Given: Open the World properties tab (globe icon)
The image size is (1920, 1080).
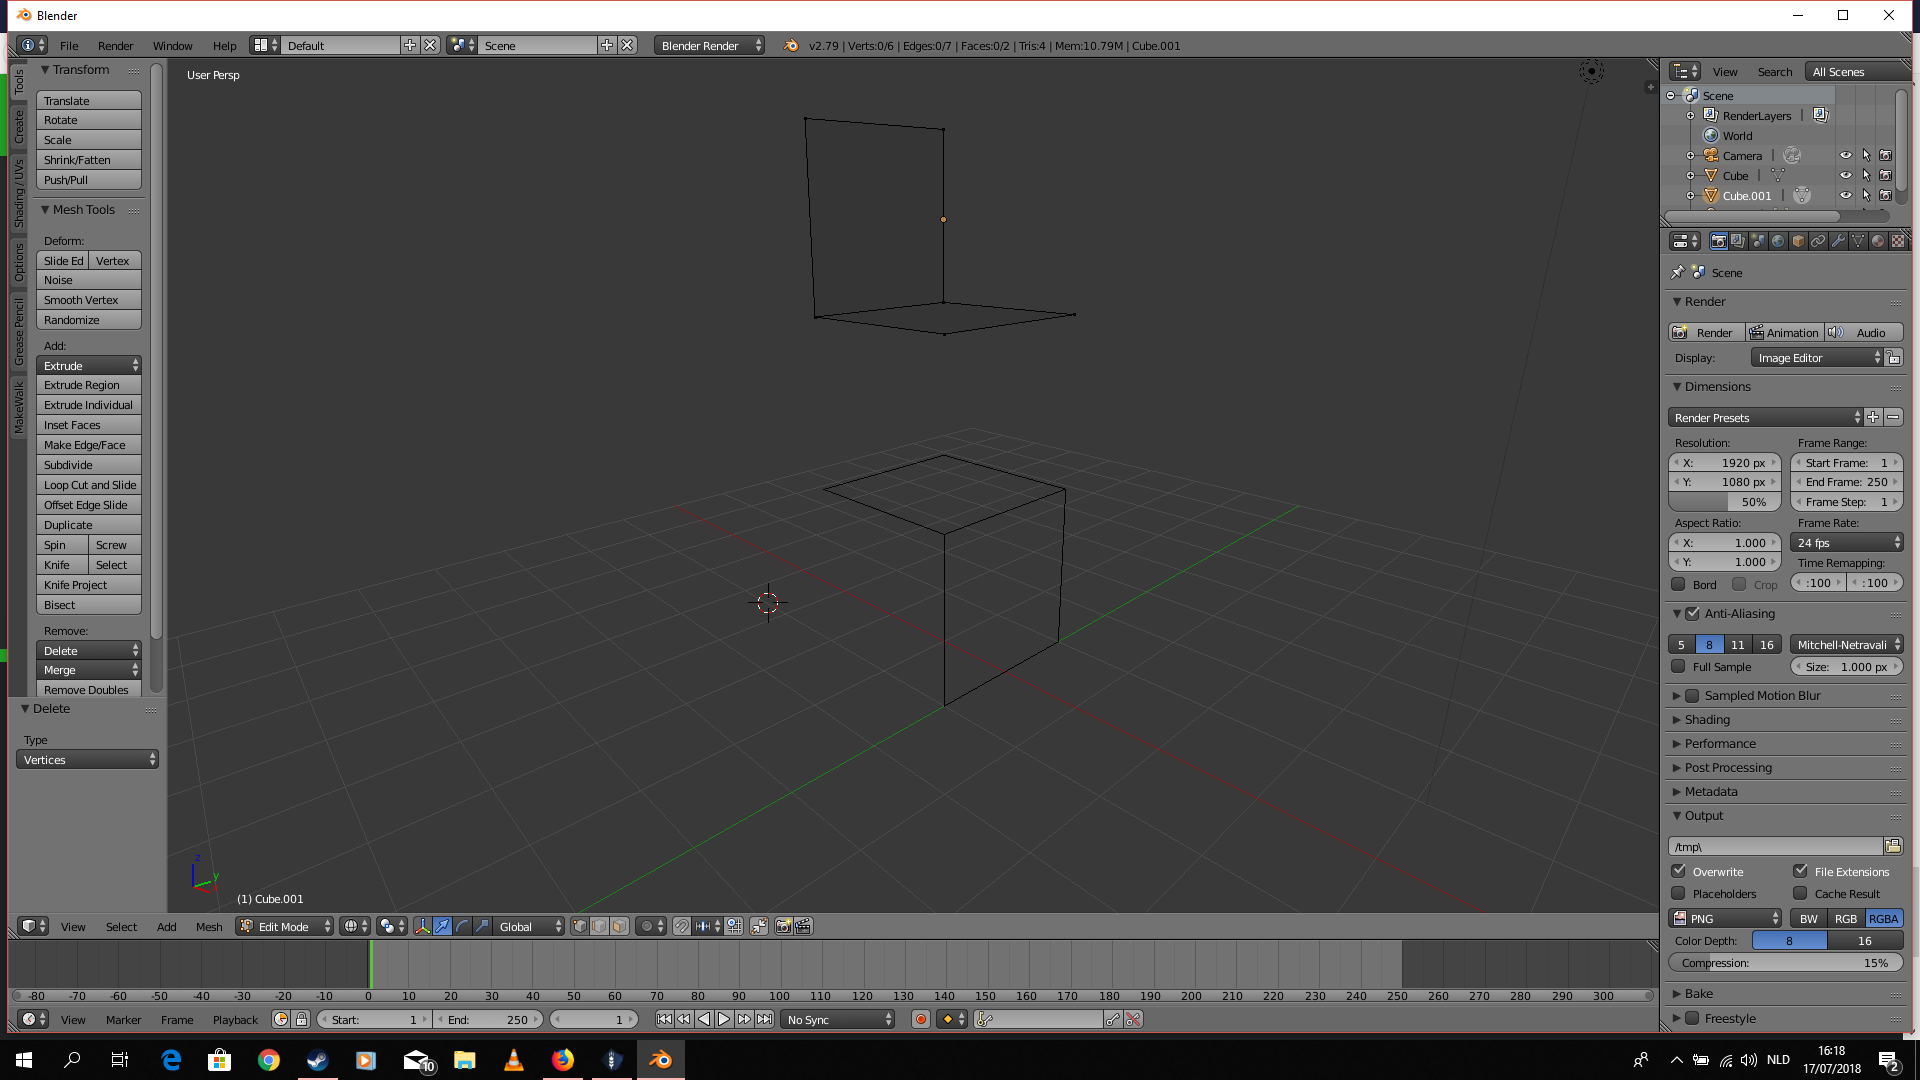Looking at the screenshot, I should click(x=1778, y=241).
